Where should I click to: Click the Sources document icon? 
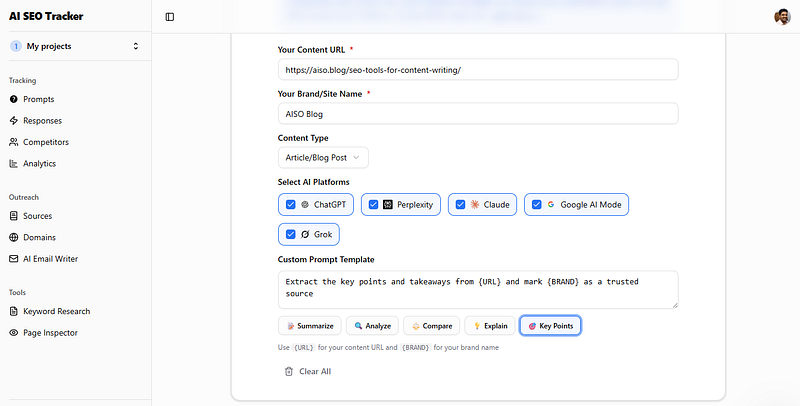14,216
